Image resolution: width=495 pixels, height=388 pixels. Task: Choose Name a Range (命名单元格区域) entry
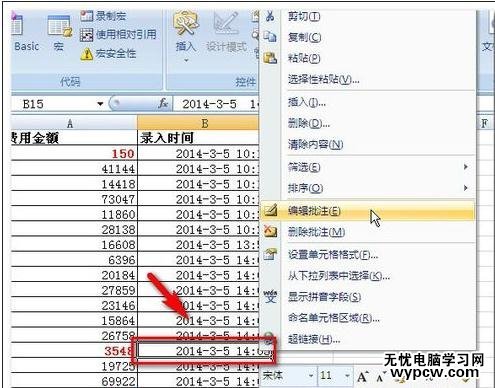[x=367, y=318]
